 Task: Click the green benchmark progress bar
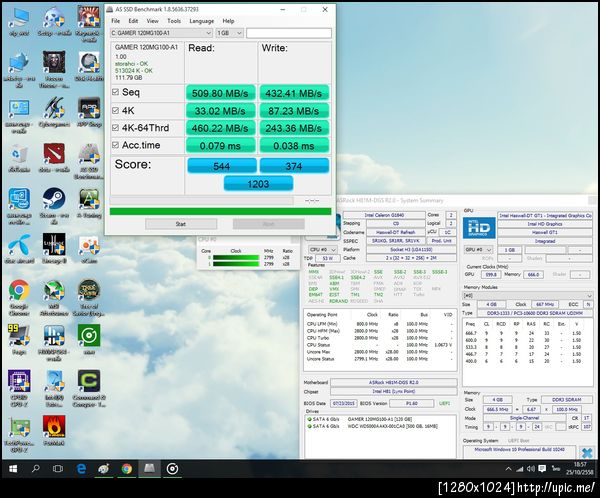(x=219, y=210)
